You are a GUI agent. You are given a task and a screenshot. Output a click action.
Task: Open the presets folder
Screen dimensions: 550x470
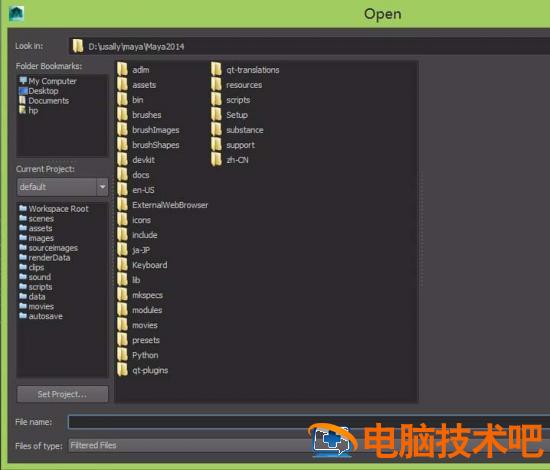139,340
